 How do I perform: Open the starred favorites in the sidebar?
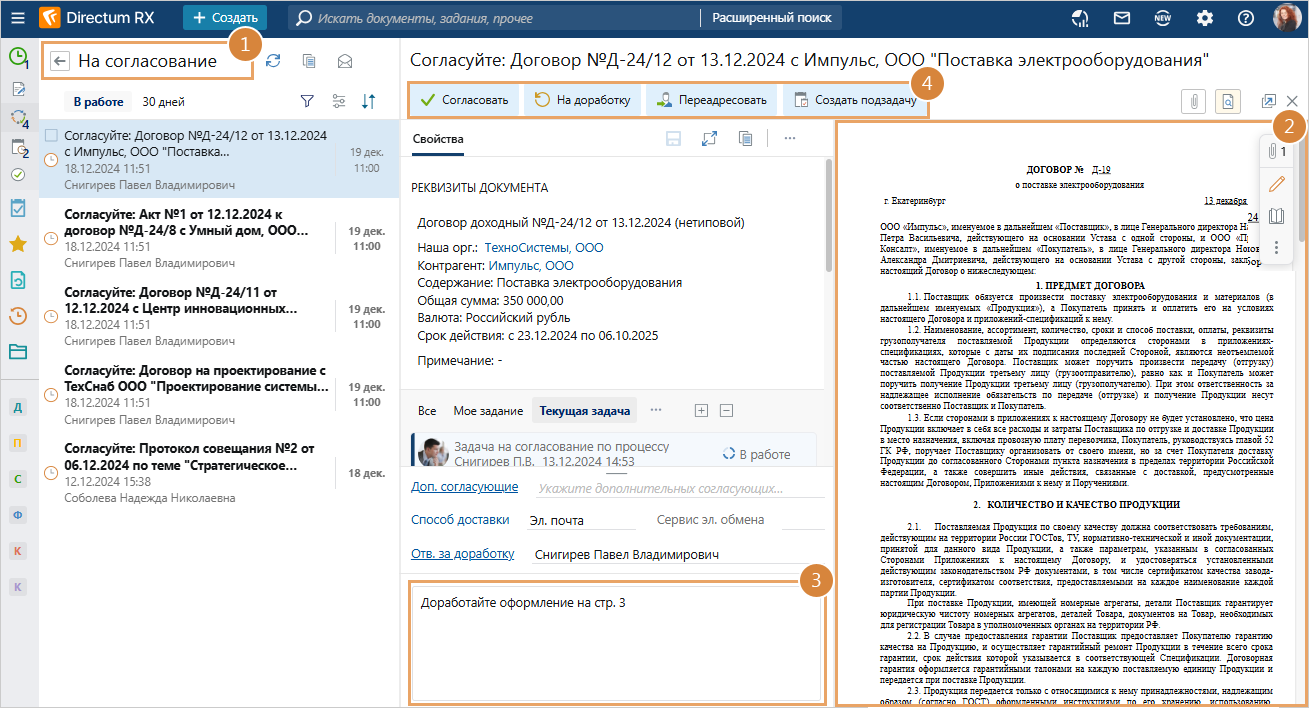pos(18,243)
